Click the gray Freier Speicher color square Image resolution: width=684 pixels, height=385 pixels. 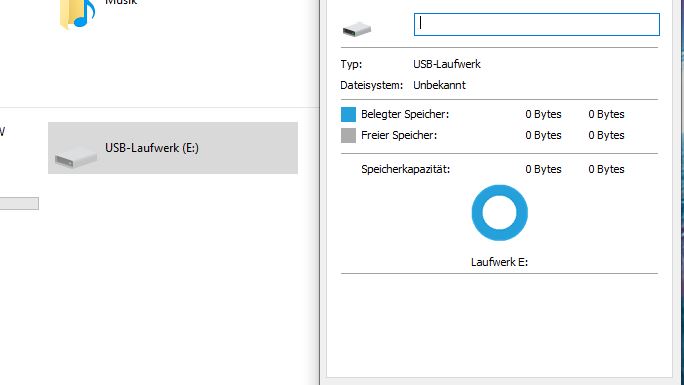tap(348, 135)
